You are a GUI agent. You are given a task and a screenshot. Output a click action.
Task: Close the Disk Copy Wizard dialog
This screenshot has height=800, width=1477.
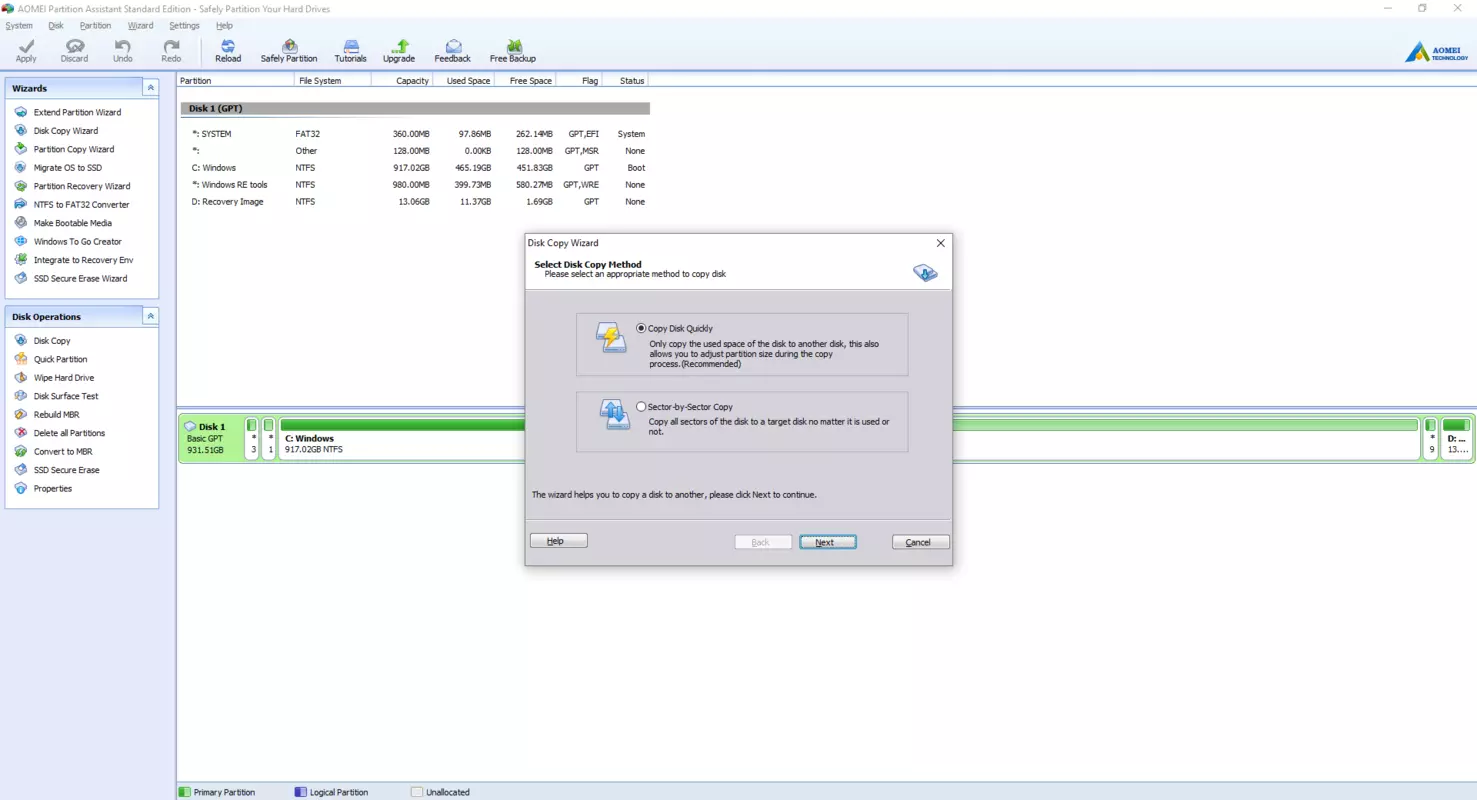tap(940, 243)
